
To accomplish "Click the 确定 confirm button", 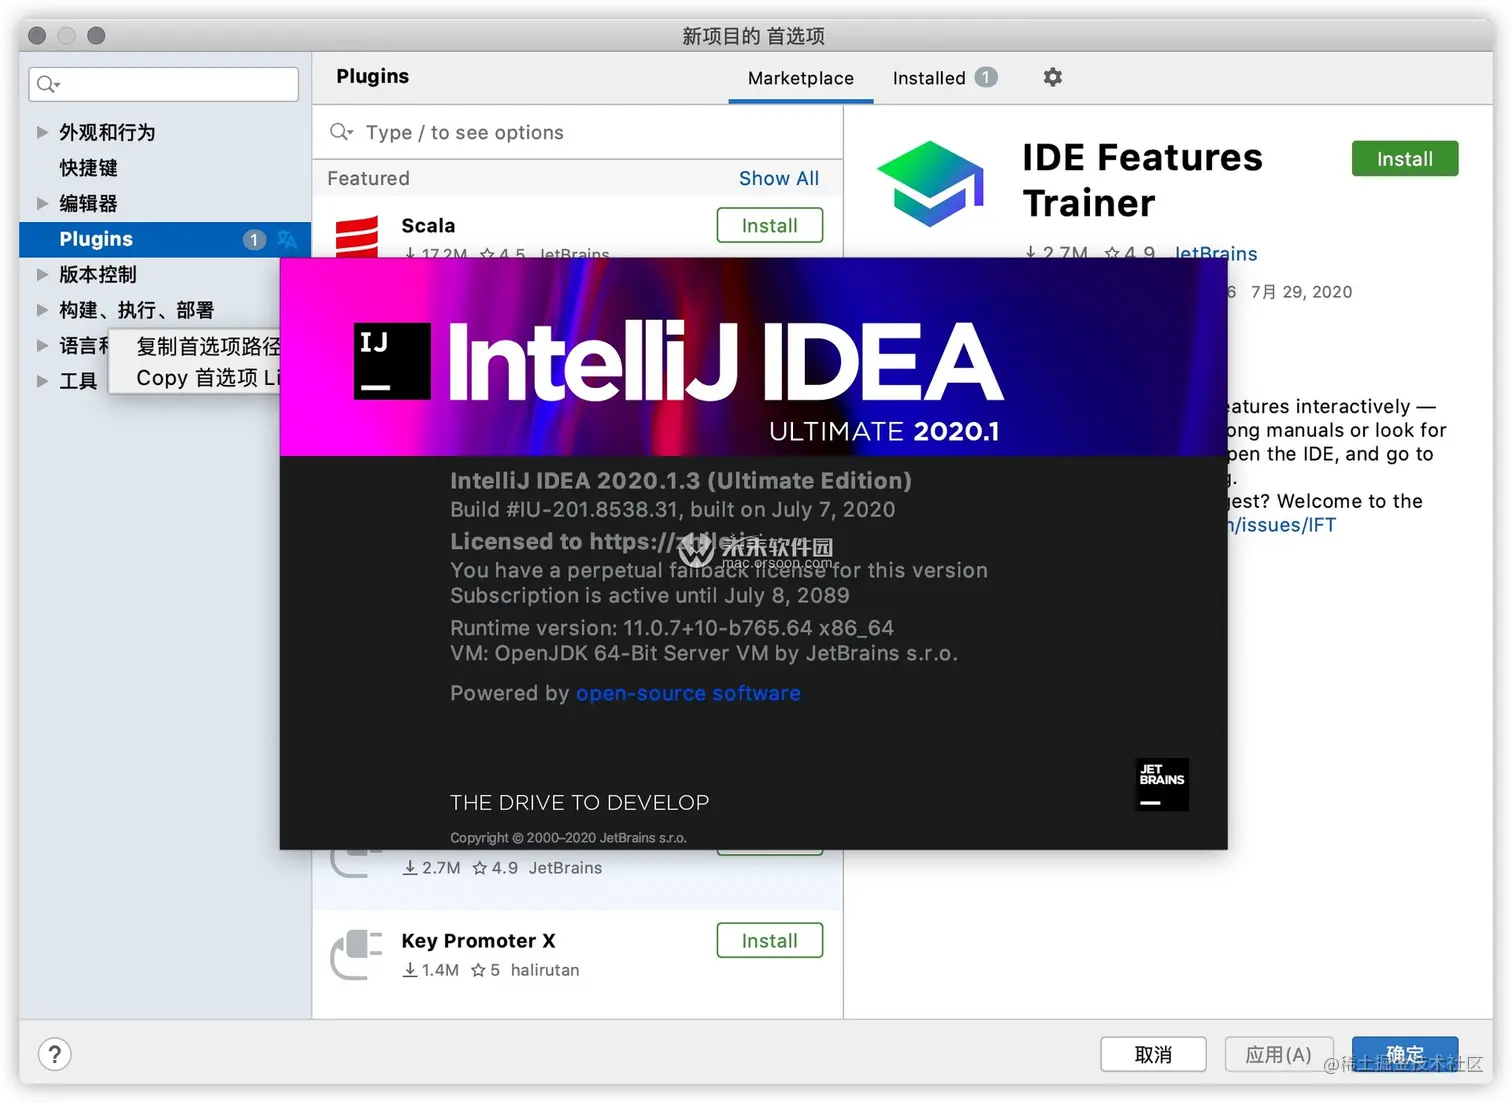I will point(1405,1054).
